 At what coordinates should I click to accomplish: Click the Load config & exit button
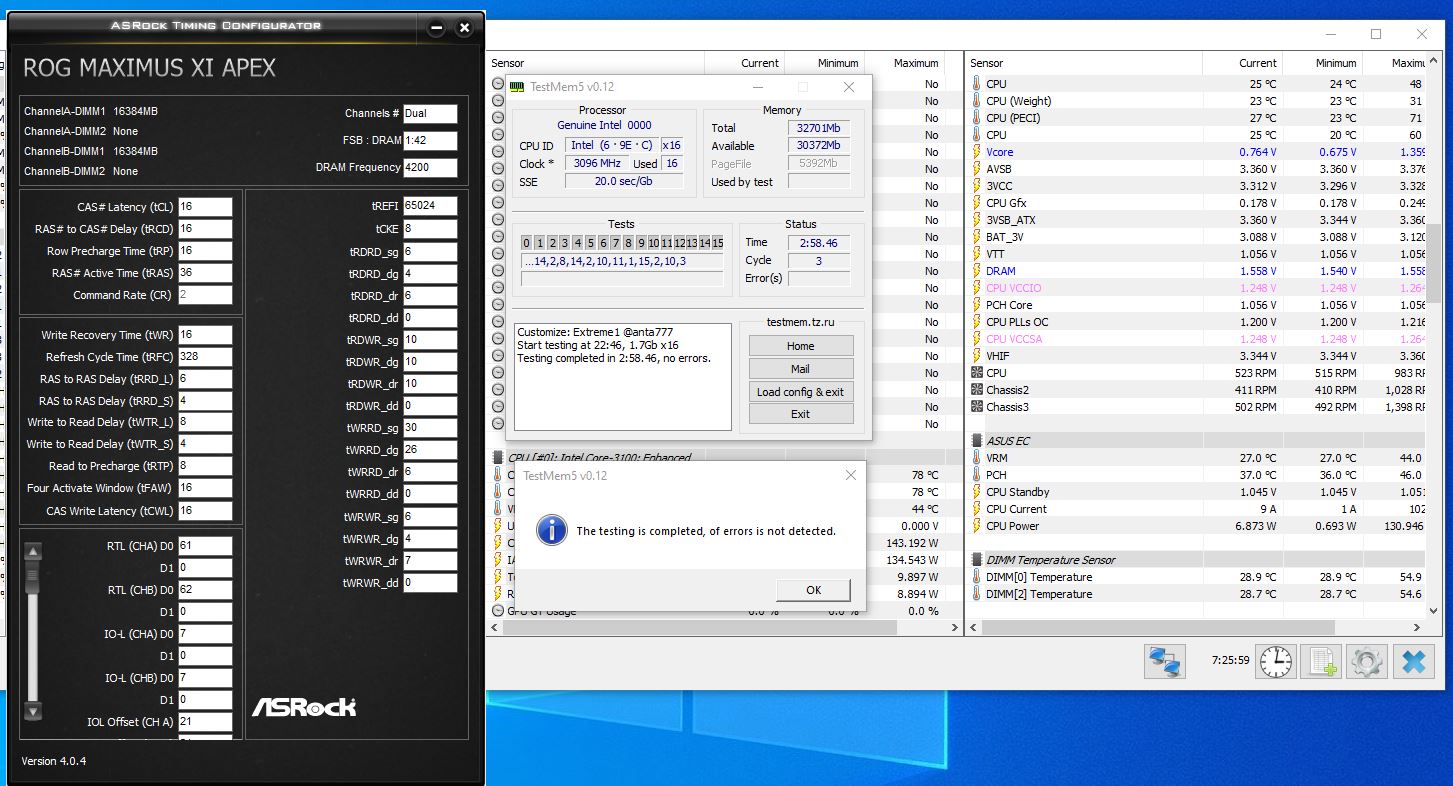coord(800,391)
